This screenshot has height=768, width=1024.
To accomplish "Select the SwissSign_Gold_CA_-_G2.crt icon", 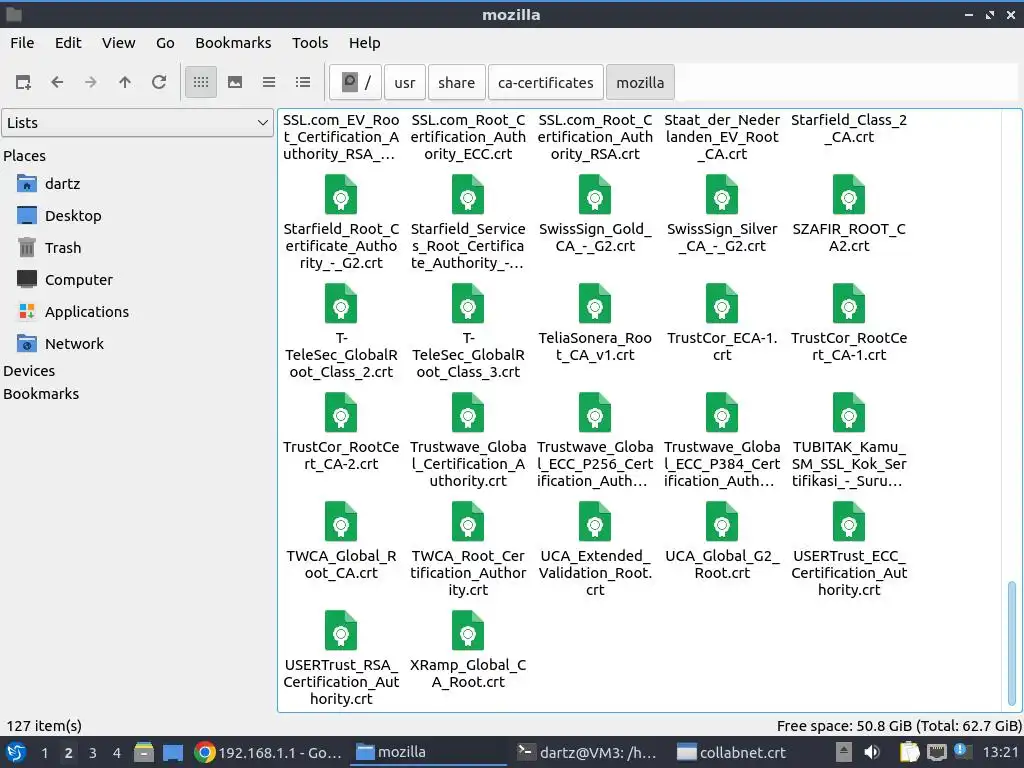I will [595, 195].
